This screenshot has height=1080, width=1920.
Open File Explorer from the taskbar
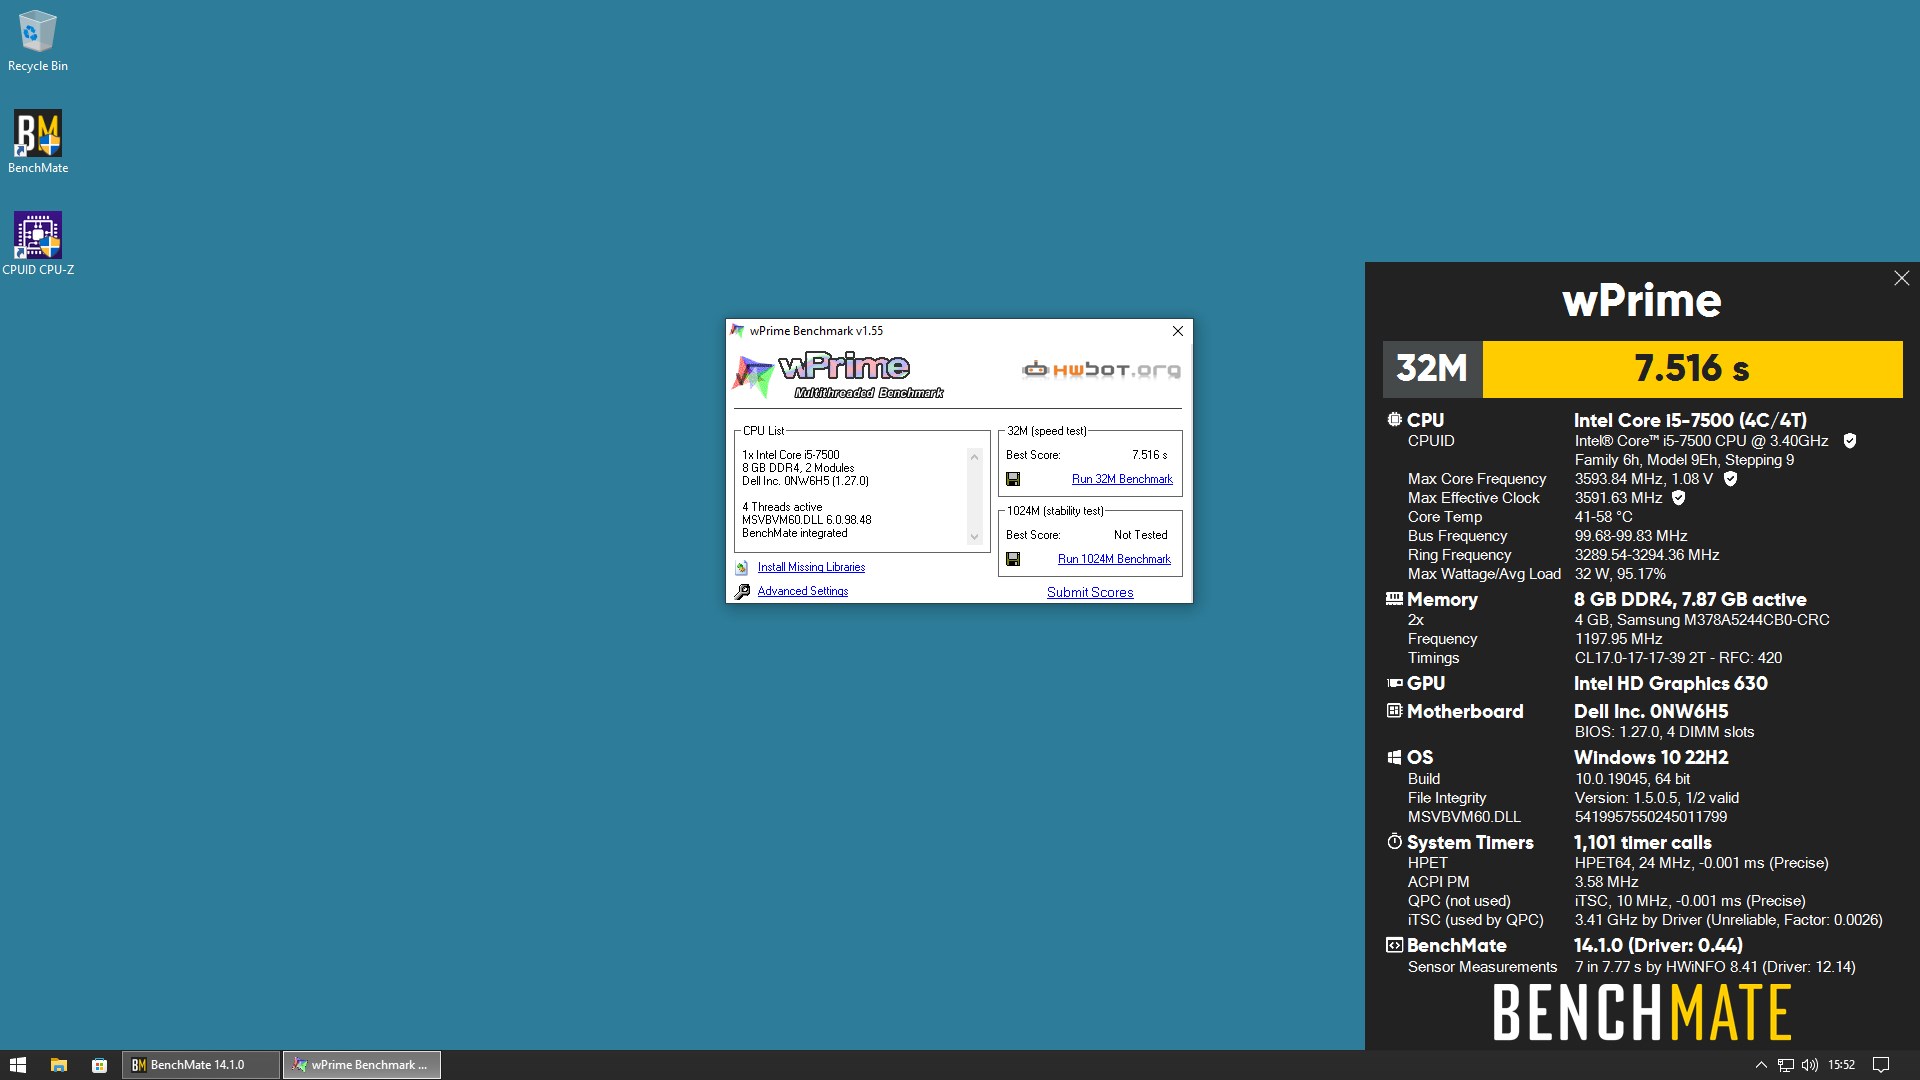click(59, 1065)
